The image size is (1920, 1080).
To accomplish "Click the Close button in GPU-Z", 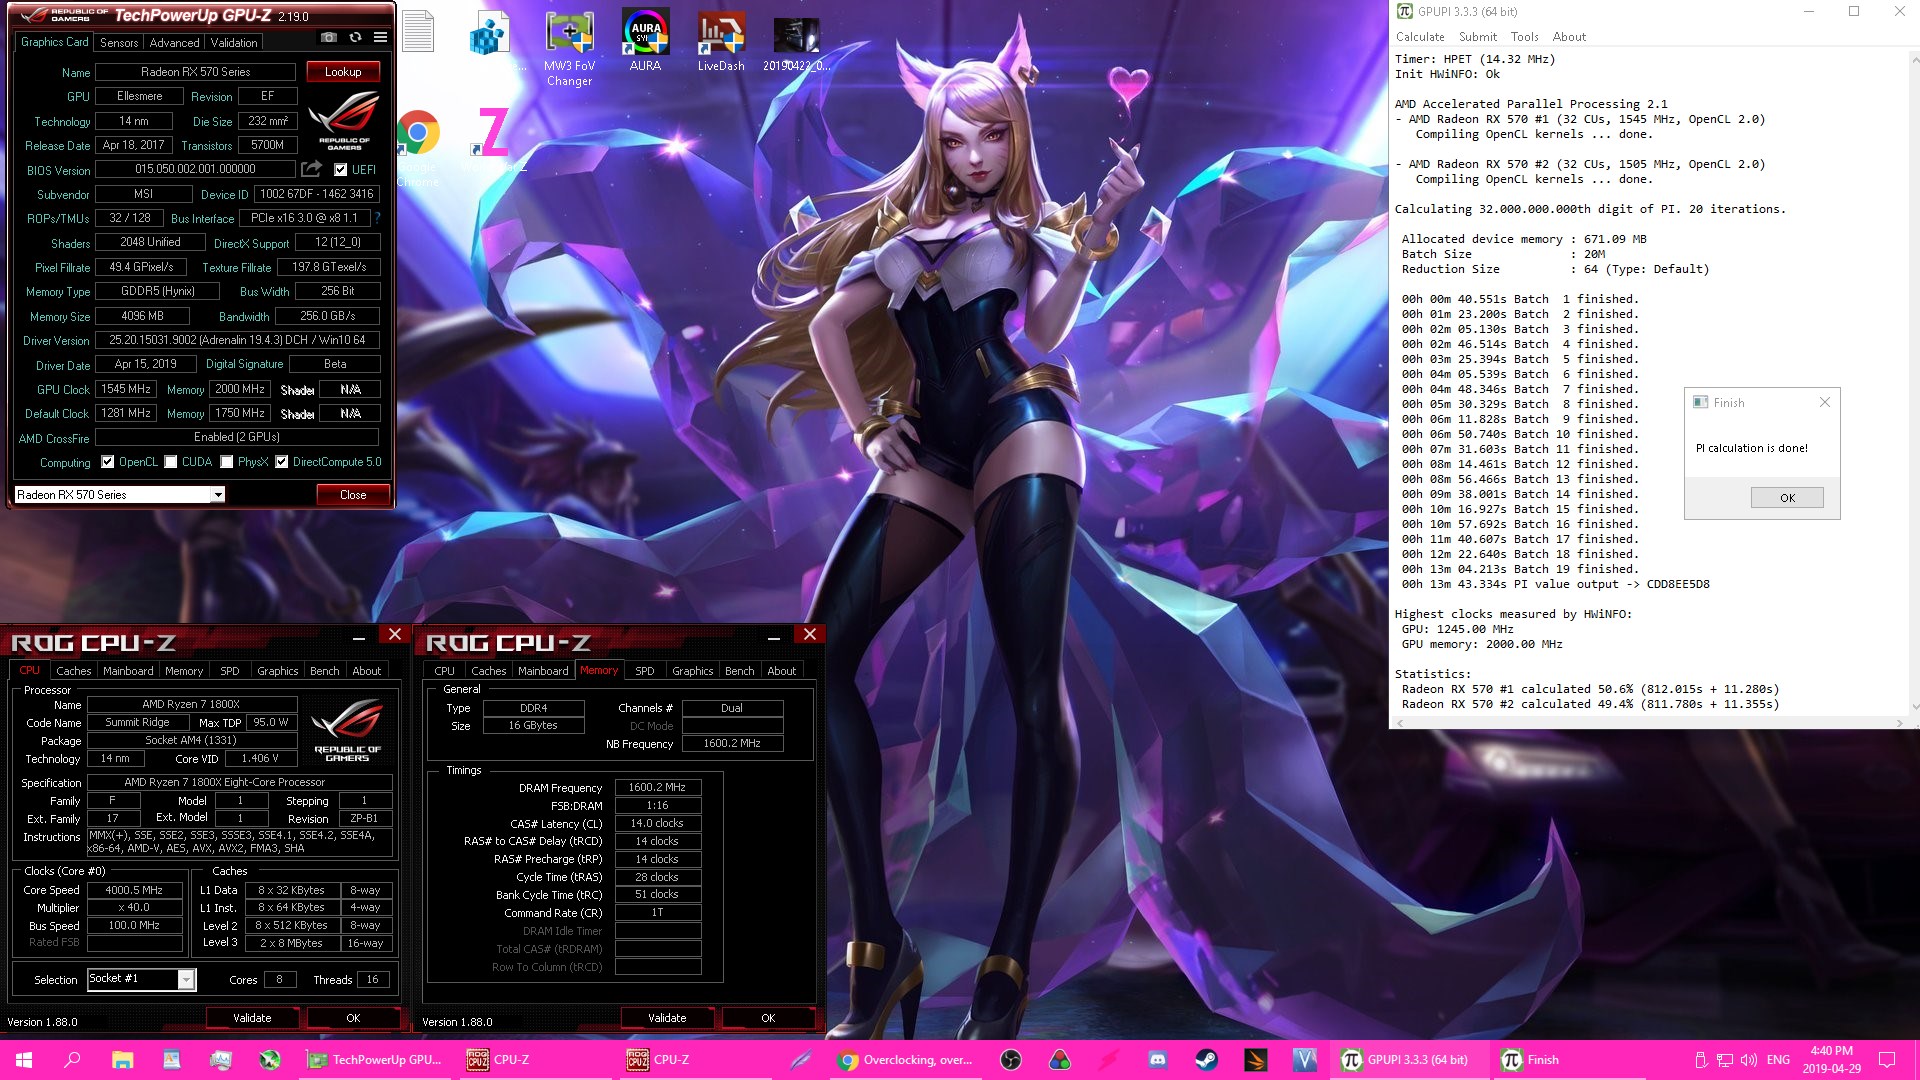I will pos(353,495).
